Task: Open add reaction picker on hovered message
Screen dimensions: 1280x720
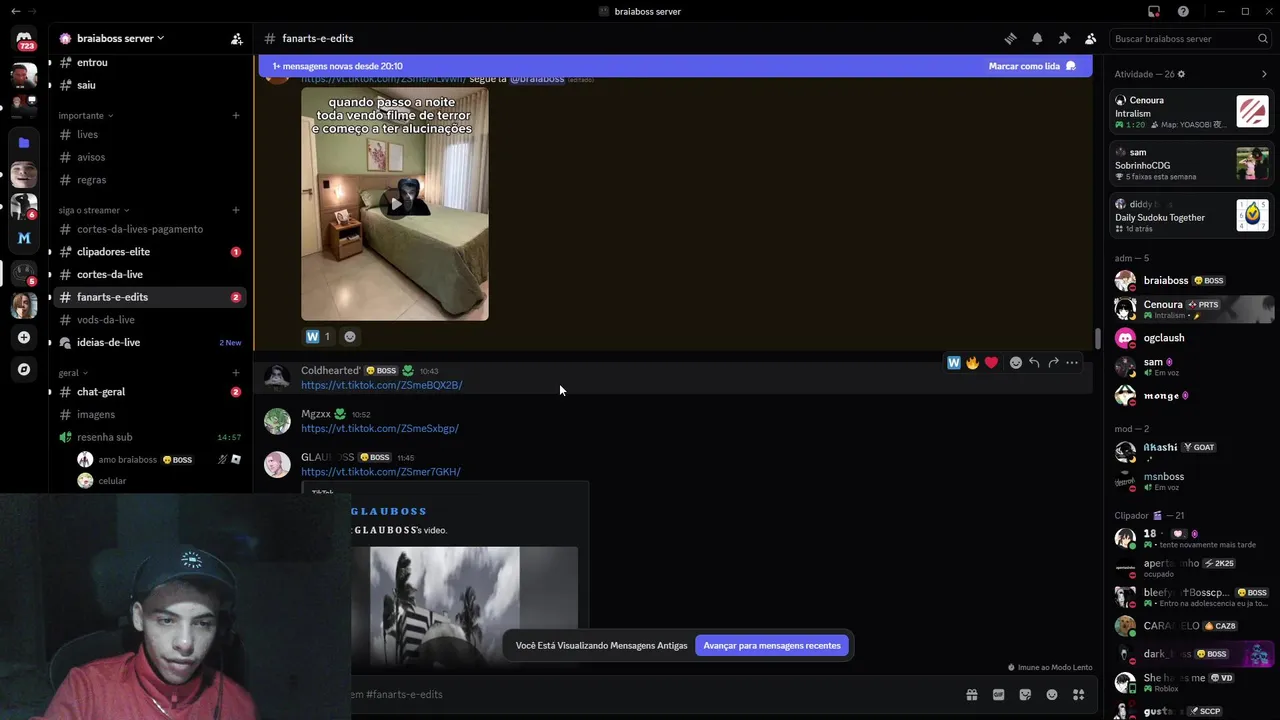Action: 1015,362
